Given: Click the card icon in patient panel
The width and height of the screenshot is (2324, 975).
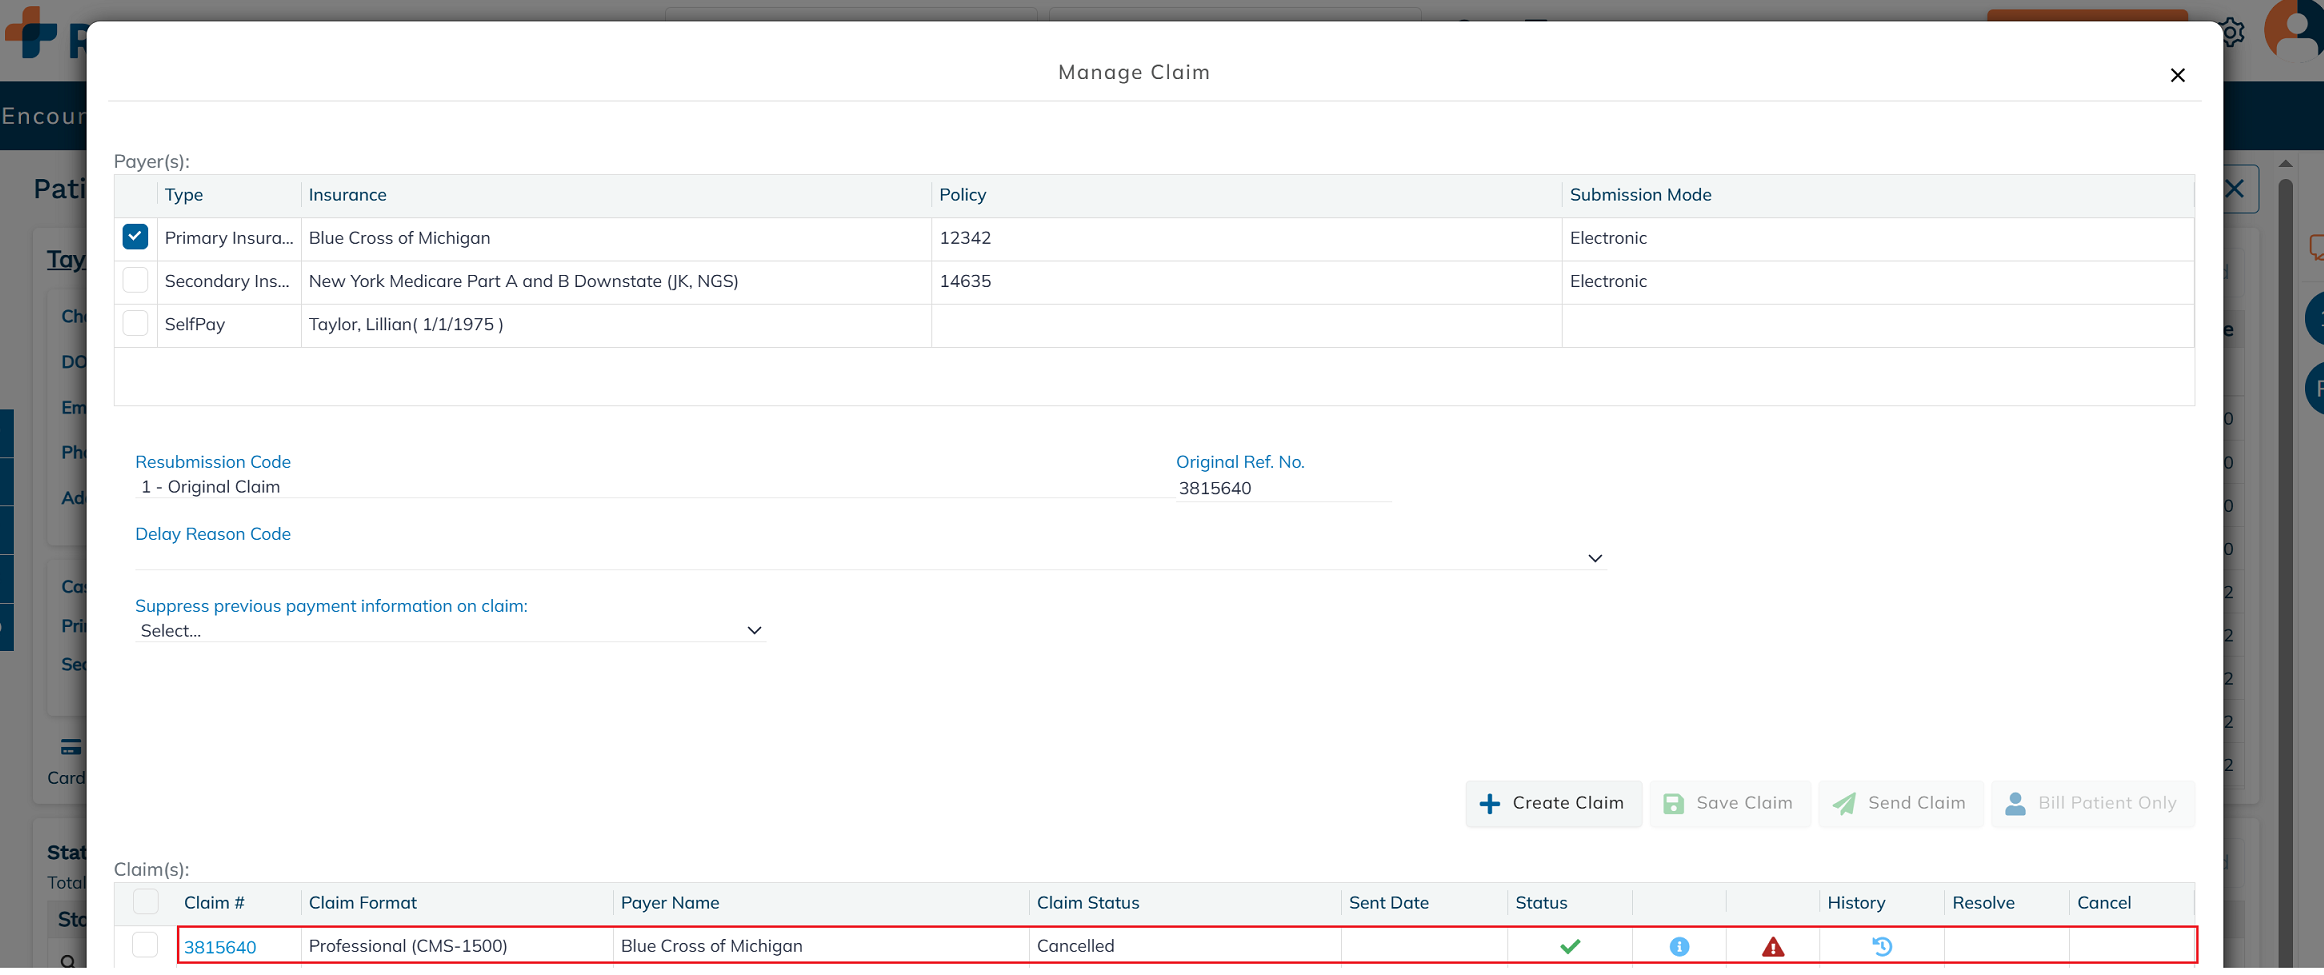Looking at the screenshot, I should (x=71, y=747).
